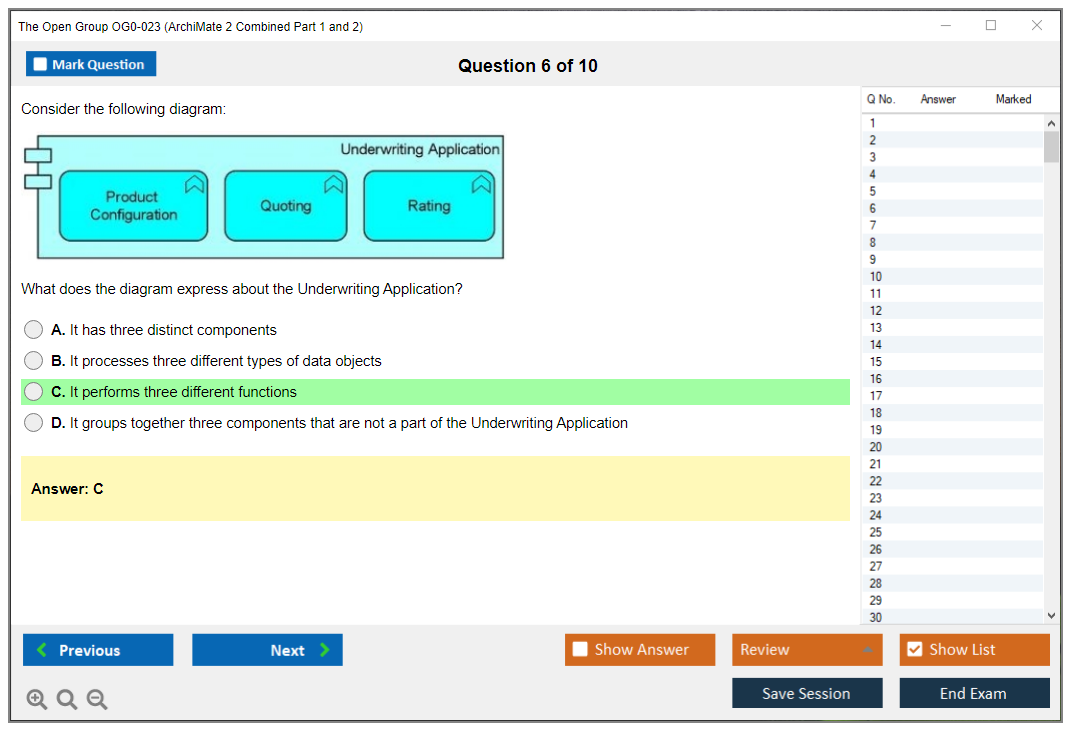The height and width of the screenshot is (735, 1075).
Task: Click the zoom reset magnifier icon
Action: pyautogui.click(x=67, y=700)
